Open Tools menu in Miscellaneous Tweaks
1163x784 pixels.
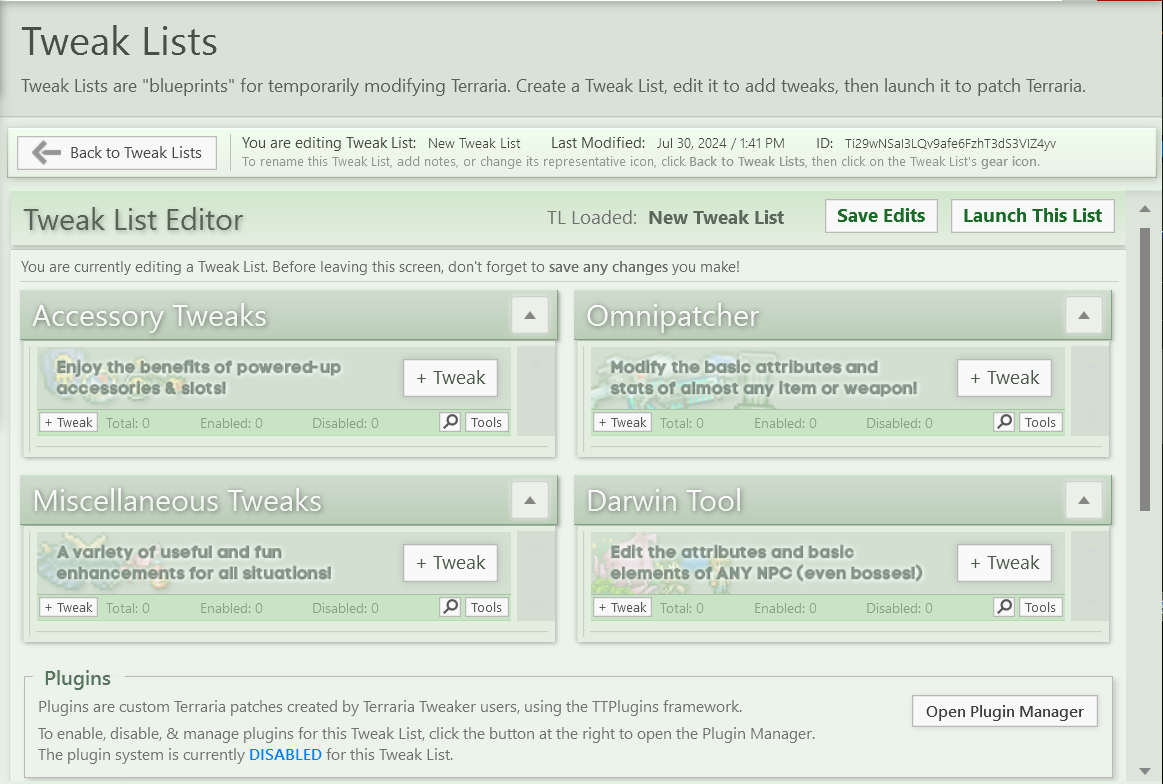(x=486, y=607)
